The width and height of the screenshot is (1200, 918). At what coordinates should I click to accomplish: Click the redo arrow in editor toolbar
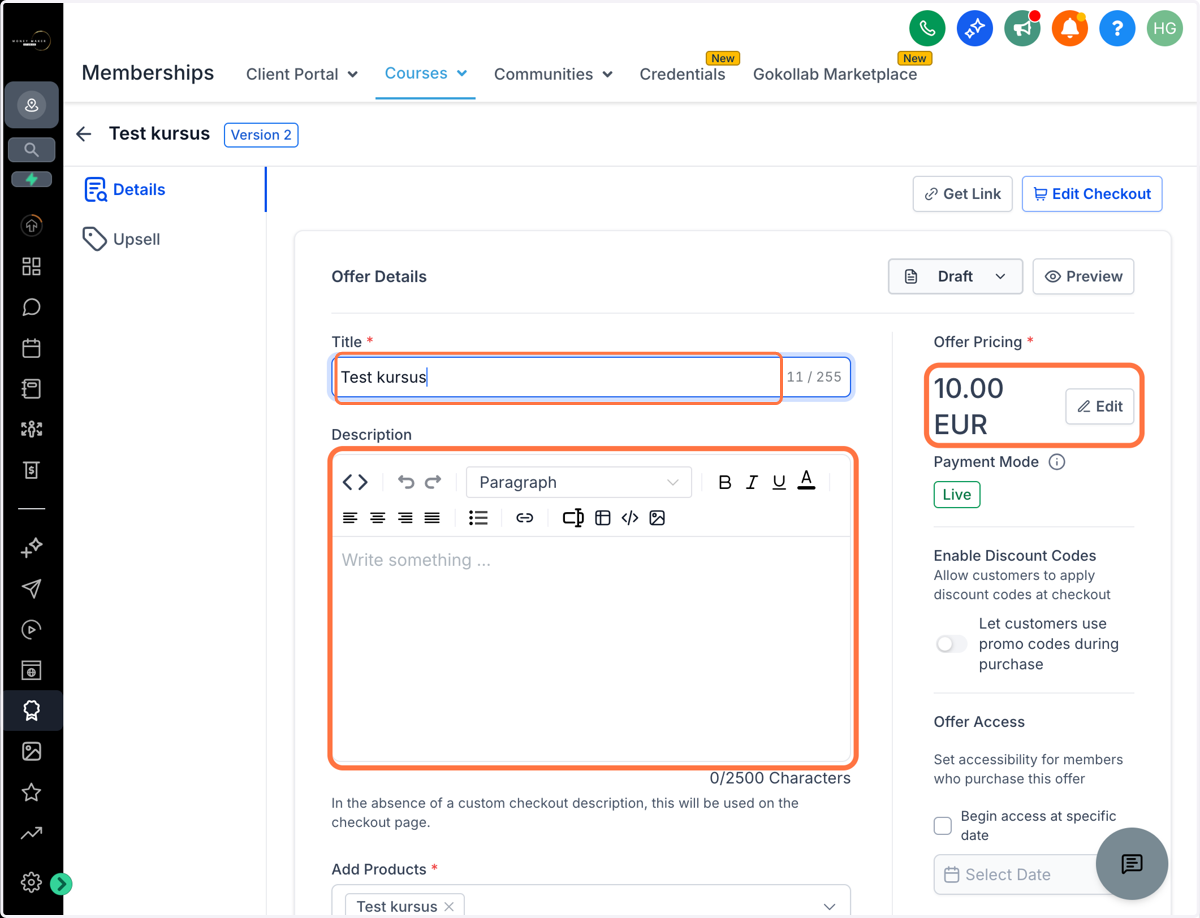433,482
